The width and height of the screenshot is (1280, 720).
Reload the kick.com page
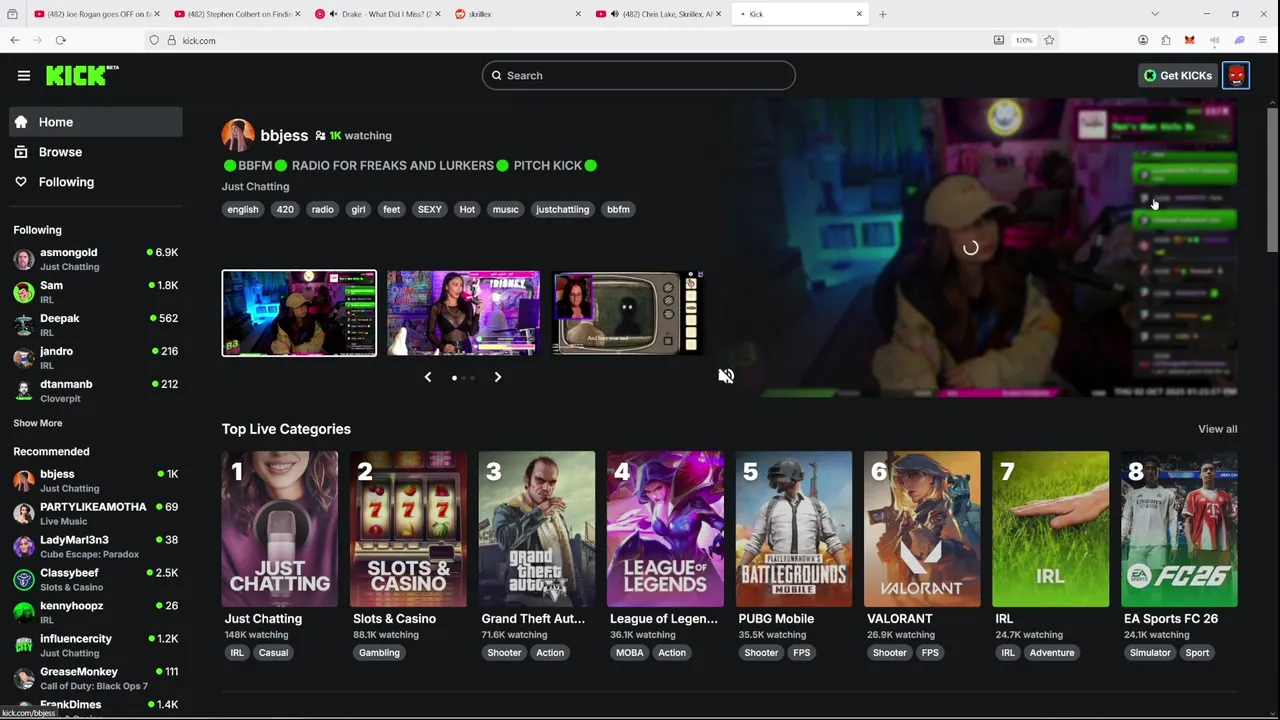[61, 40]
